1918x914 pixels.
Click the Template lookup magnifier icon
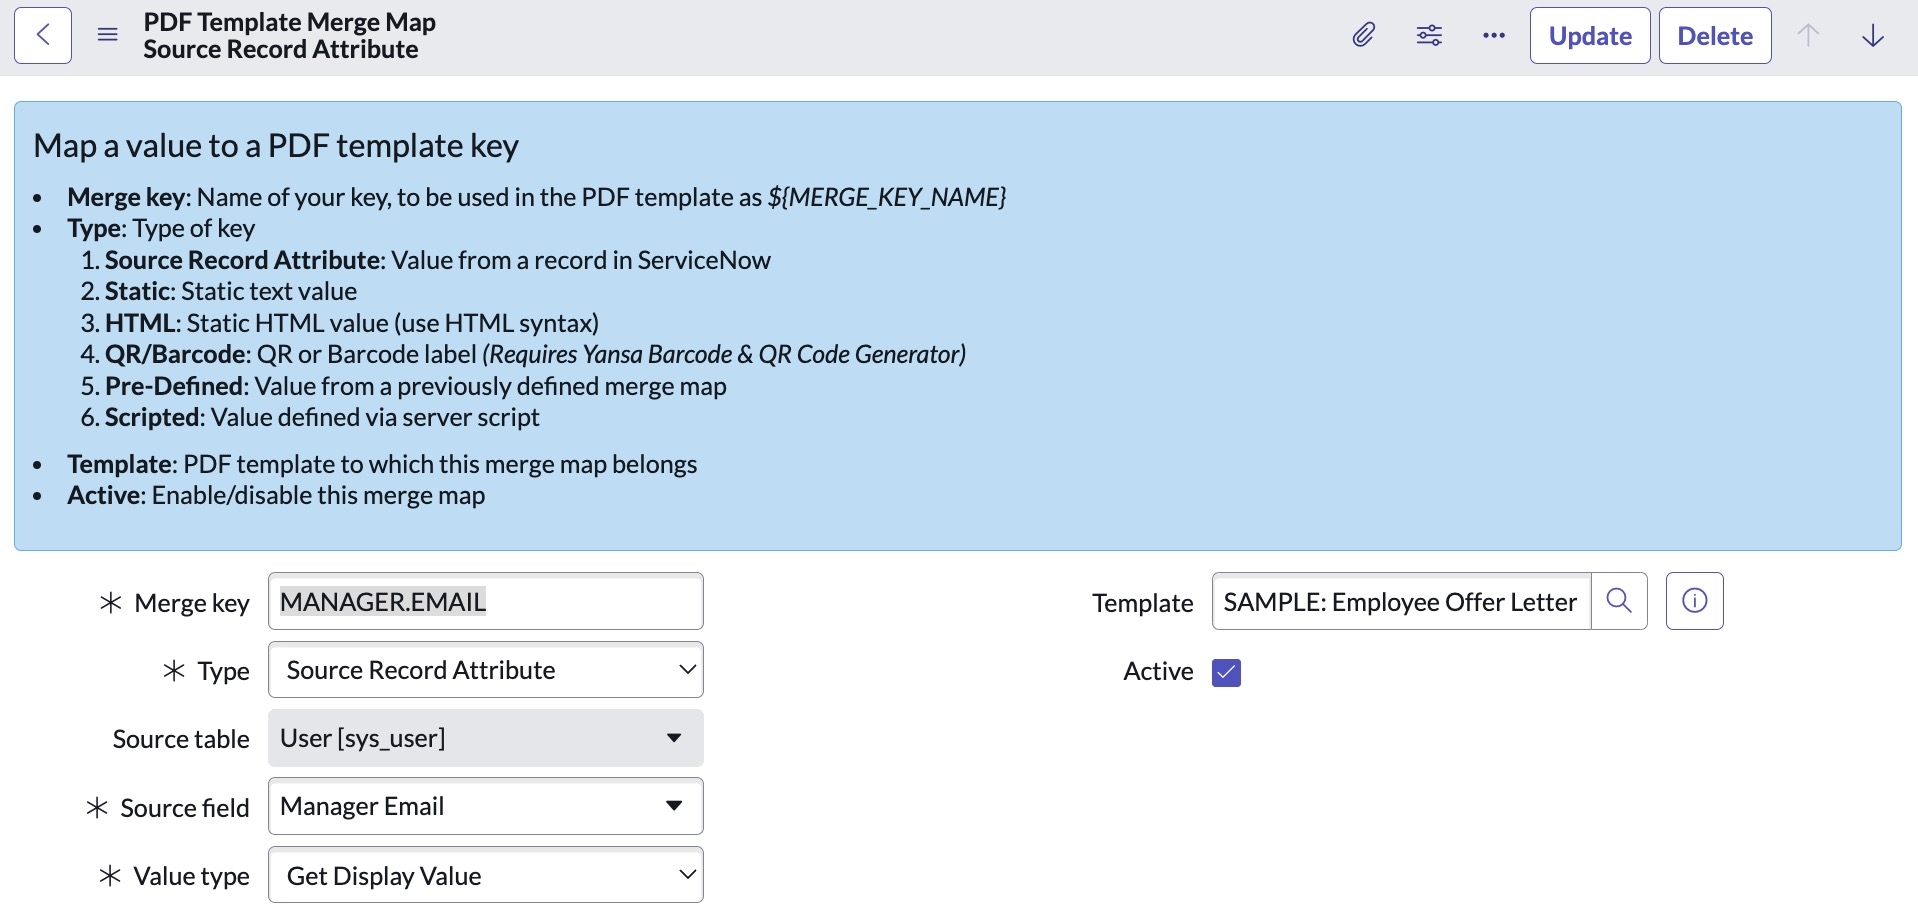[x=1619, y=601]
